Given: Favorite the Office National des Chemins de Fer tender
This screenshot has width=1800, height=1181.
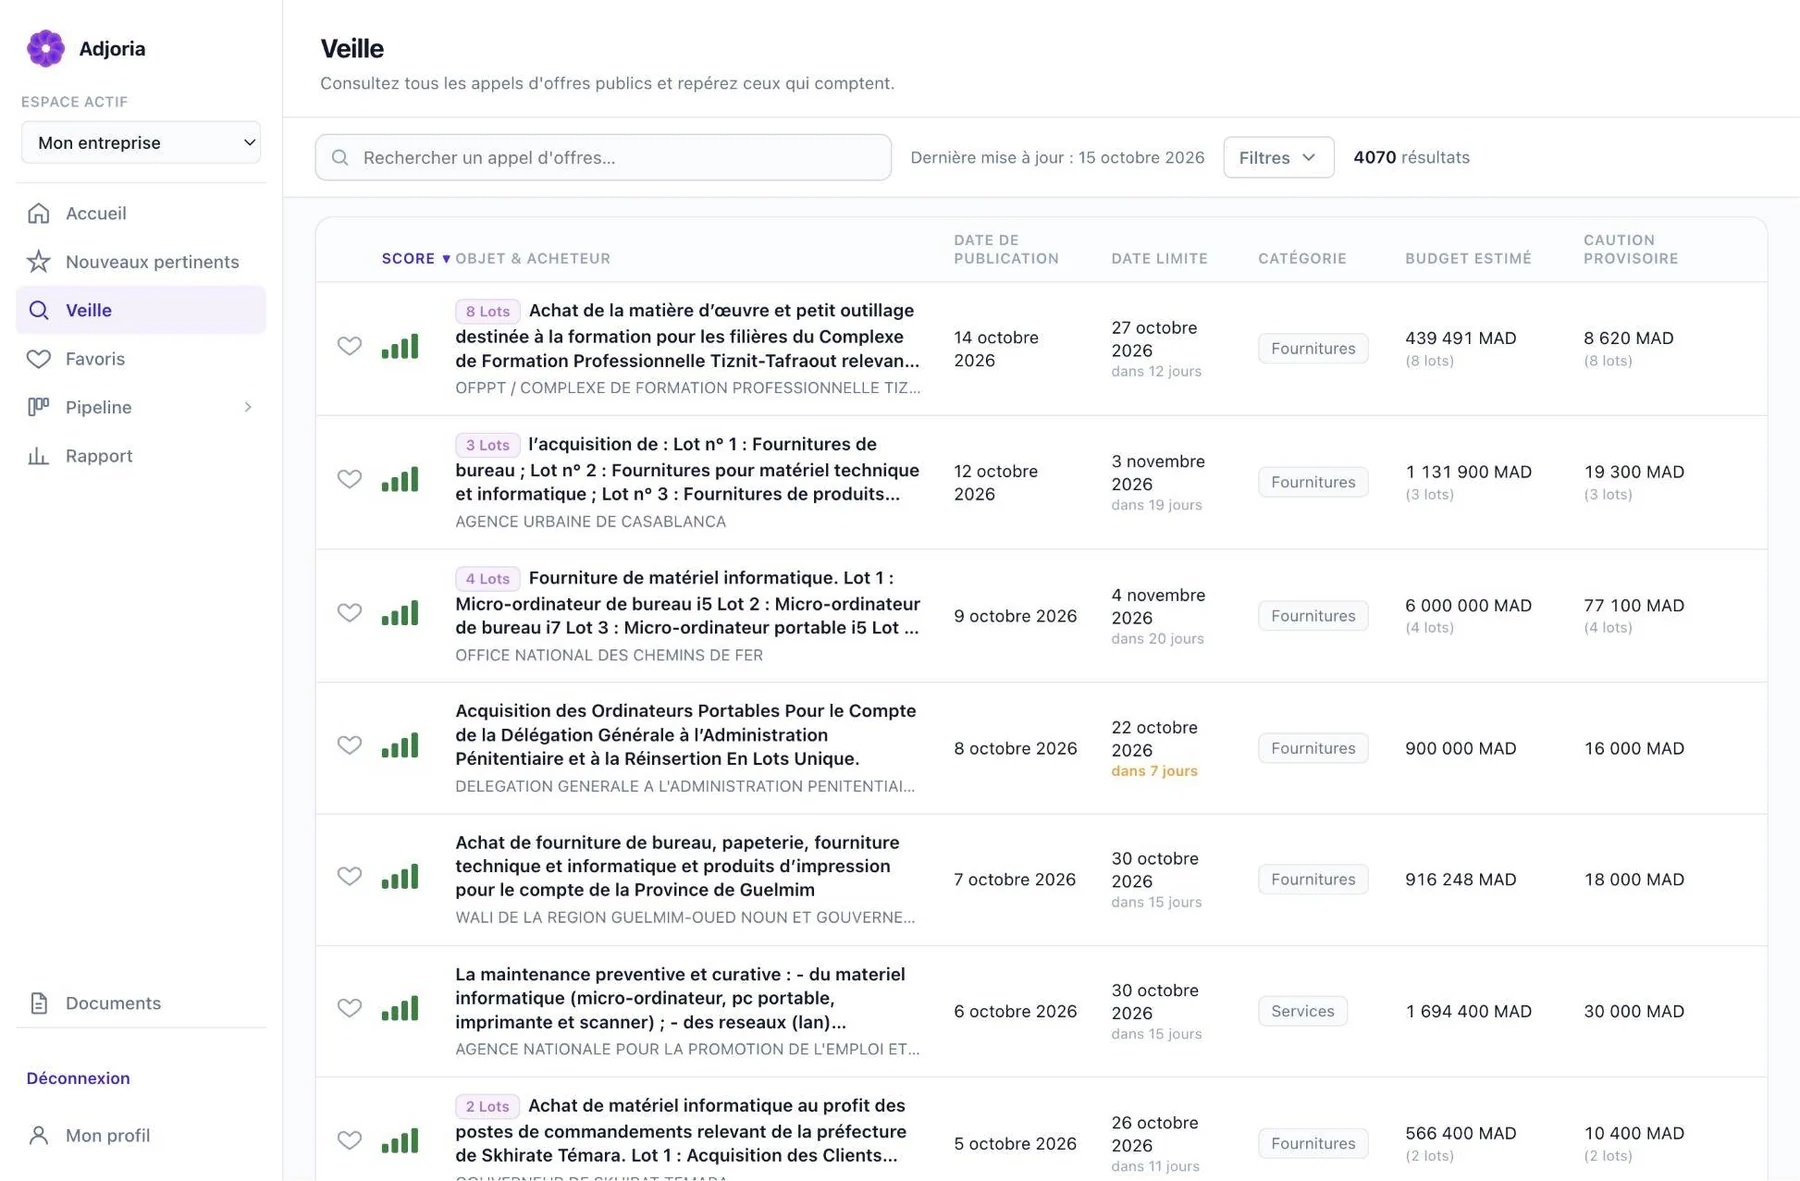Looking at the screenshot, I should 349,613.
